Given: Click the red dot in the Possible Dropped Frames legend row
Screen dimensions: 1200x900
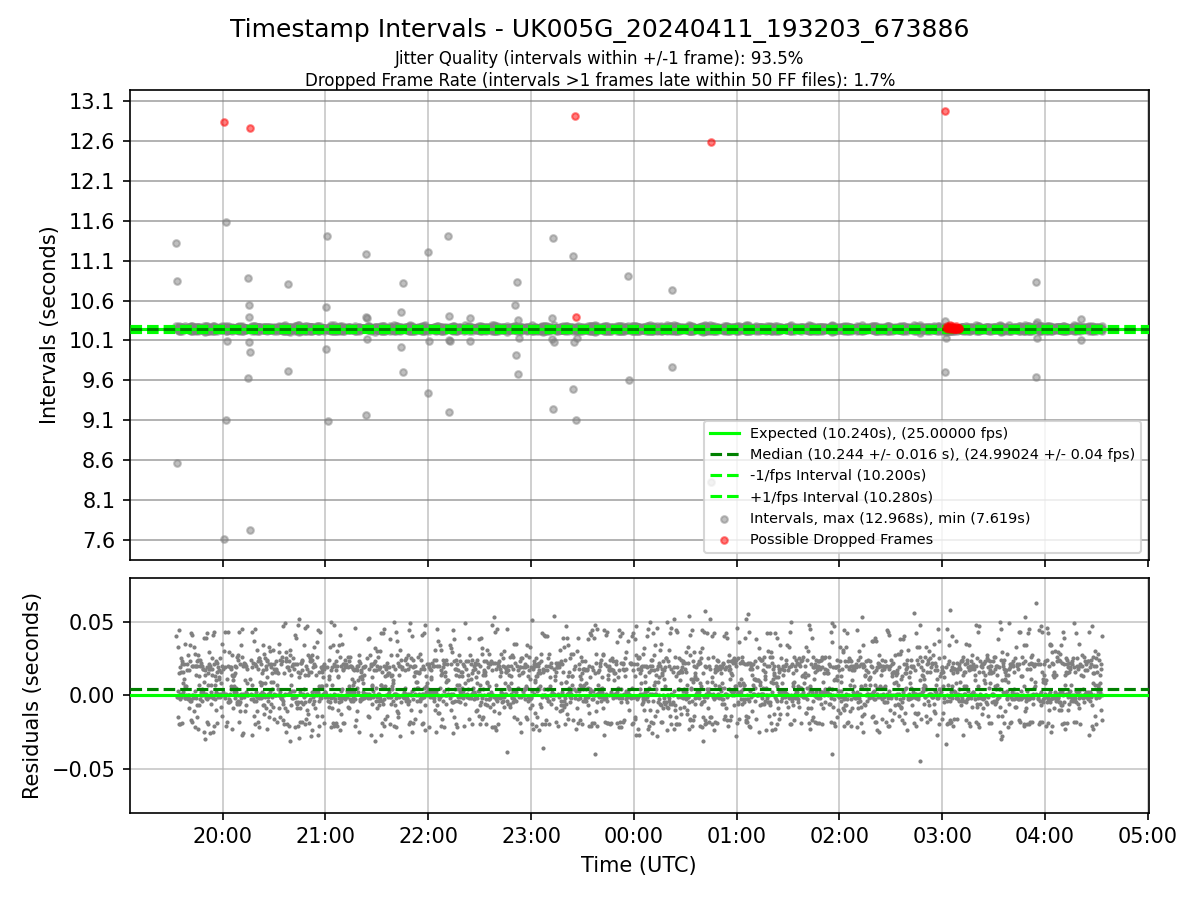Looking at the screenshot, I should coord(725,540).
